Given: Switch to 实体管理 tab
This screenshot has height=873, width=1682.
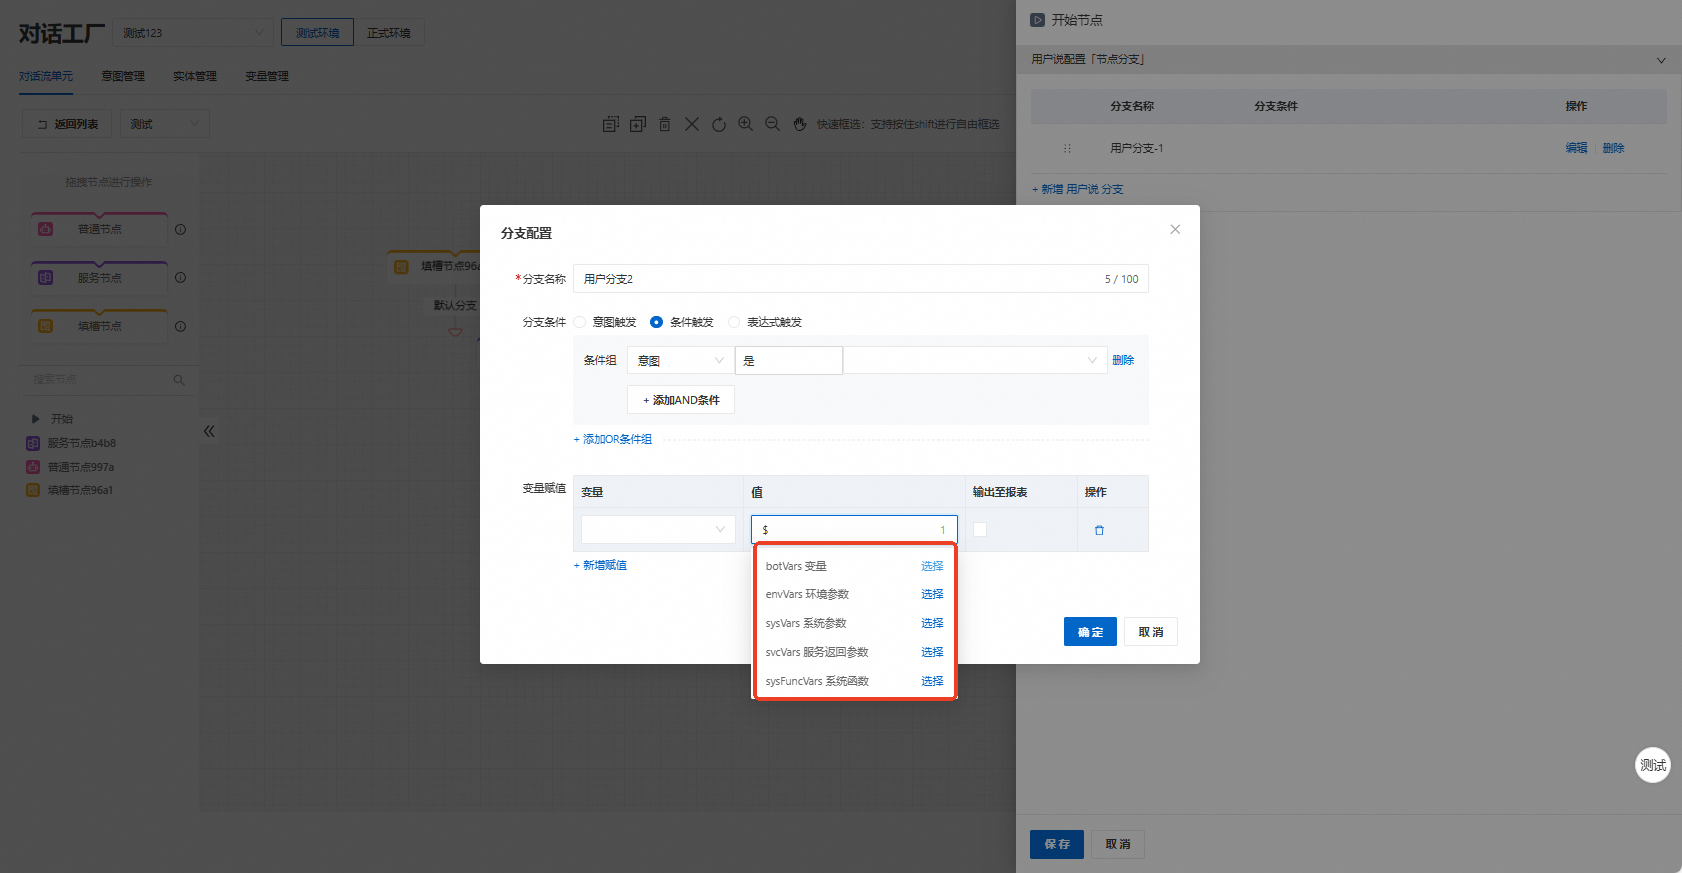Looking at the screenshot, I should tap(195, 76).
